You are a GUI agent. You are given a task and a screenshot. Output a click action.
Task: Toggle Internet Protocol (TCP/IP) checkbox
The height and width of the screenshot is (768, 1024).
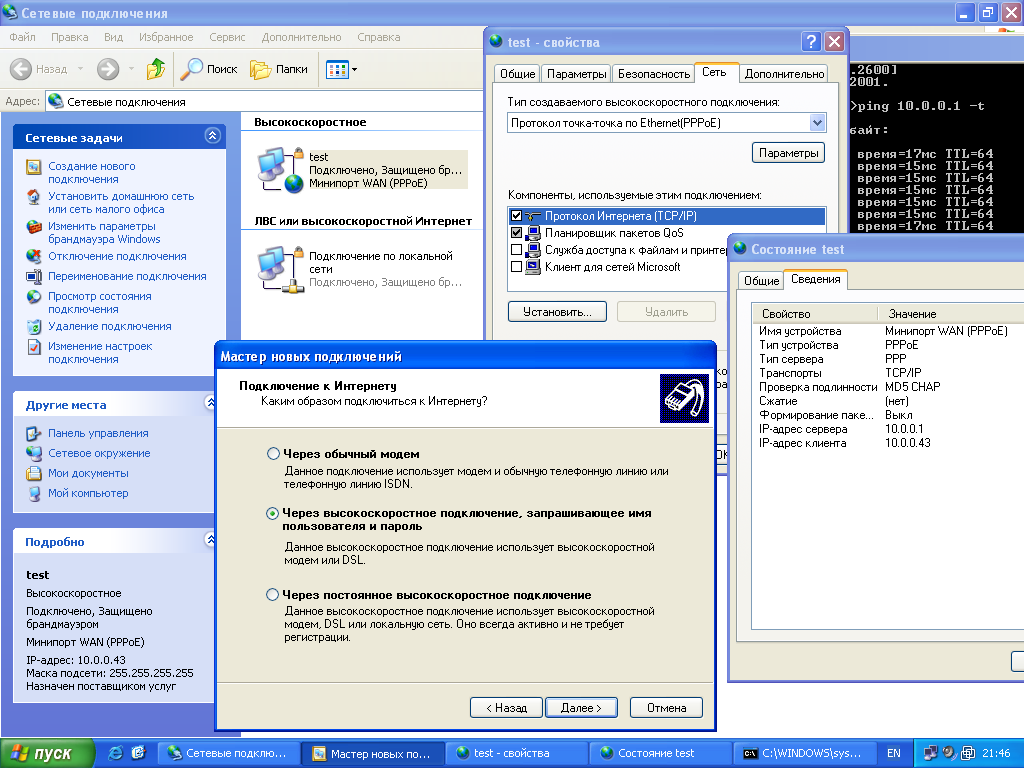pyautogui.click(x=516, y=216)
